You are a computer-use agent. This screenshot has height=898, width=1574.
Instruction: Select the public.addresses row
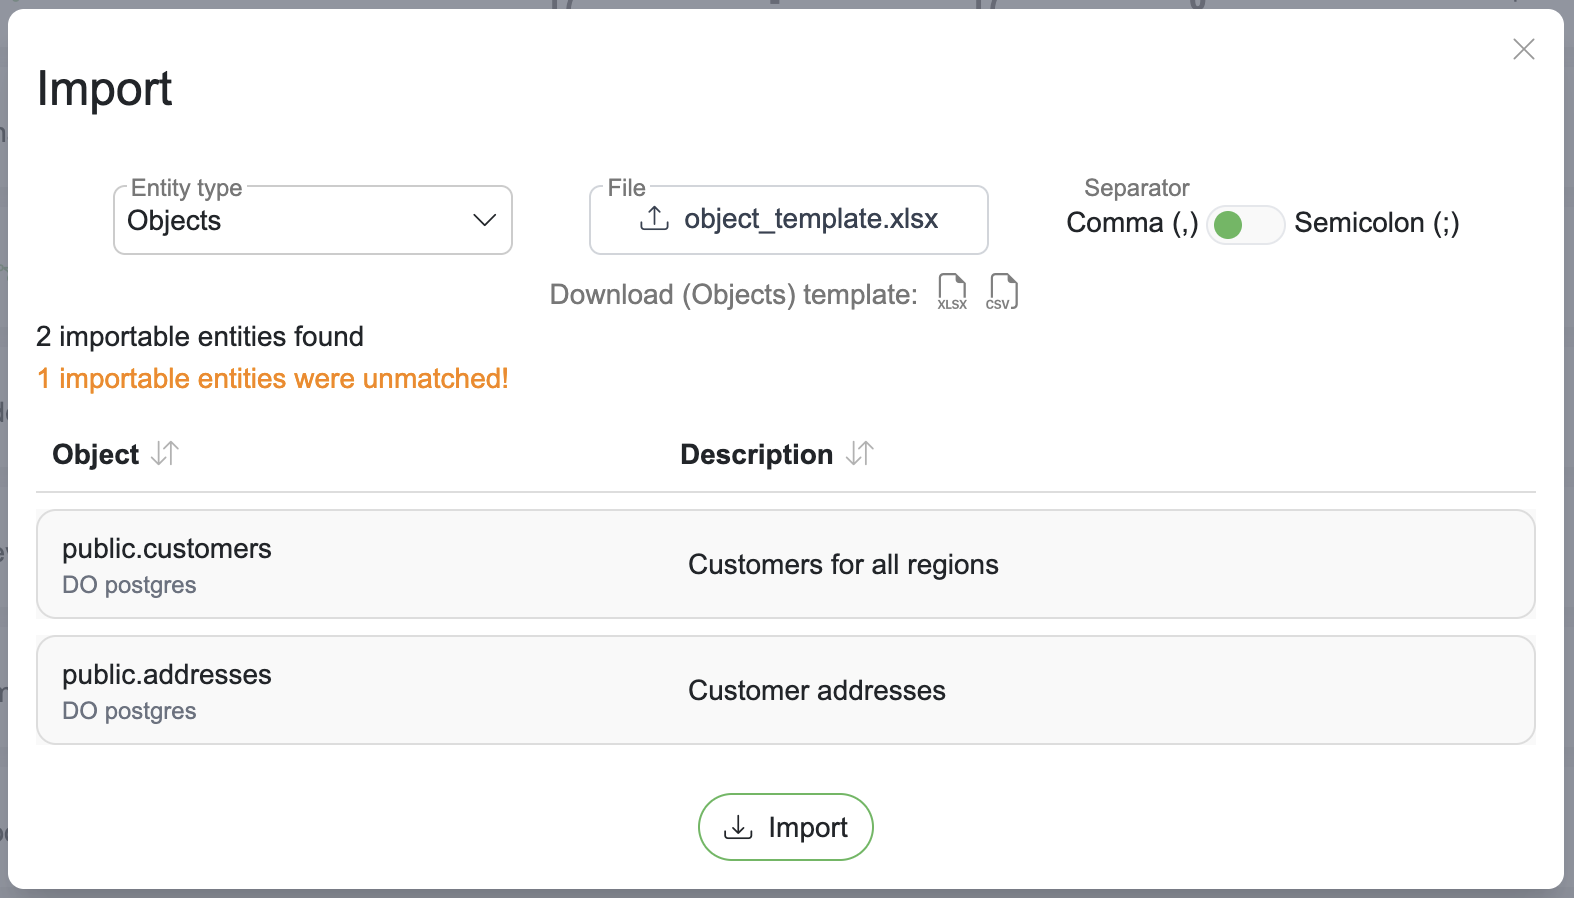click(785, 690)
